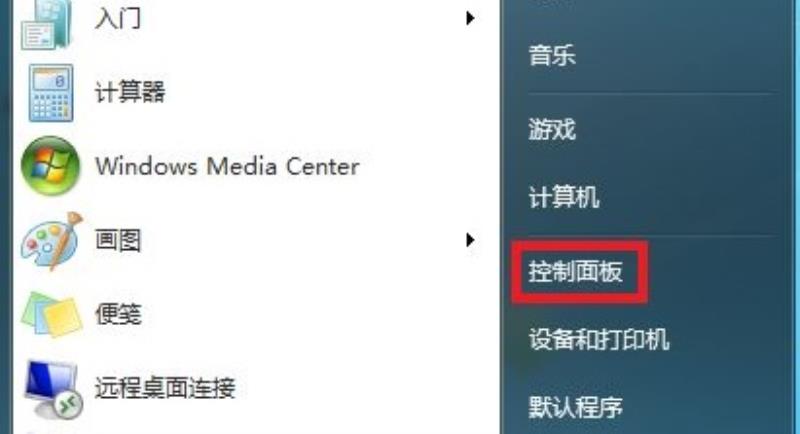
Task: Launch the 远程桌面连接 remote desktop icon
Action: [52, 389]
